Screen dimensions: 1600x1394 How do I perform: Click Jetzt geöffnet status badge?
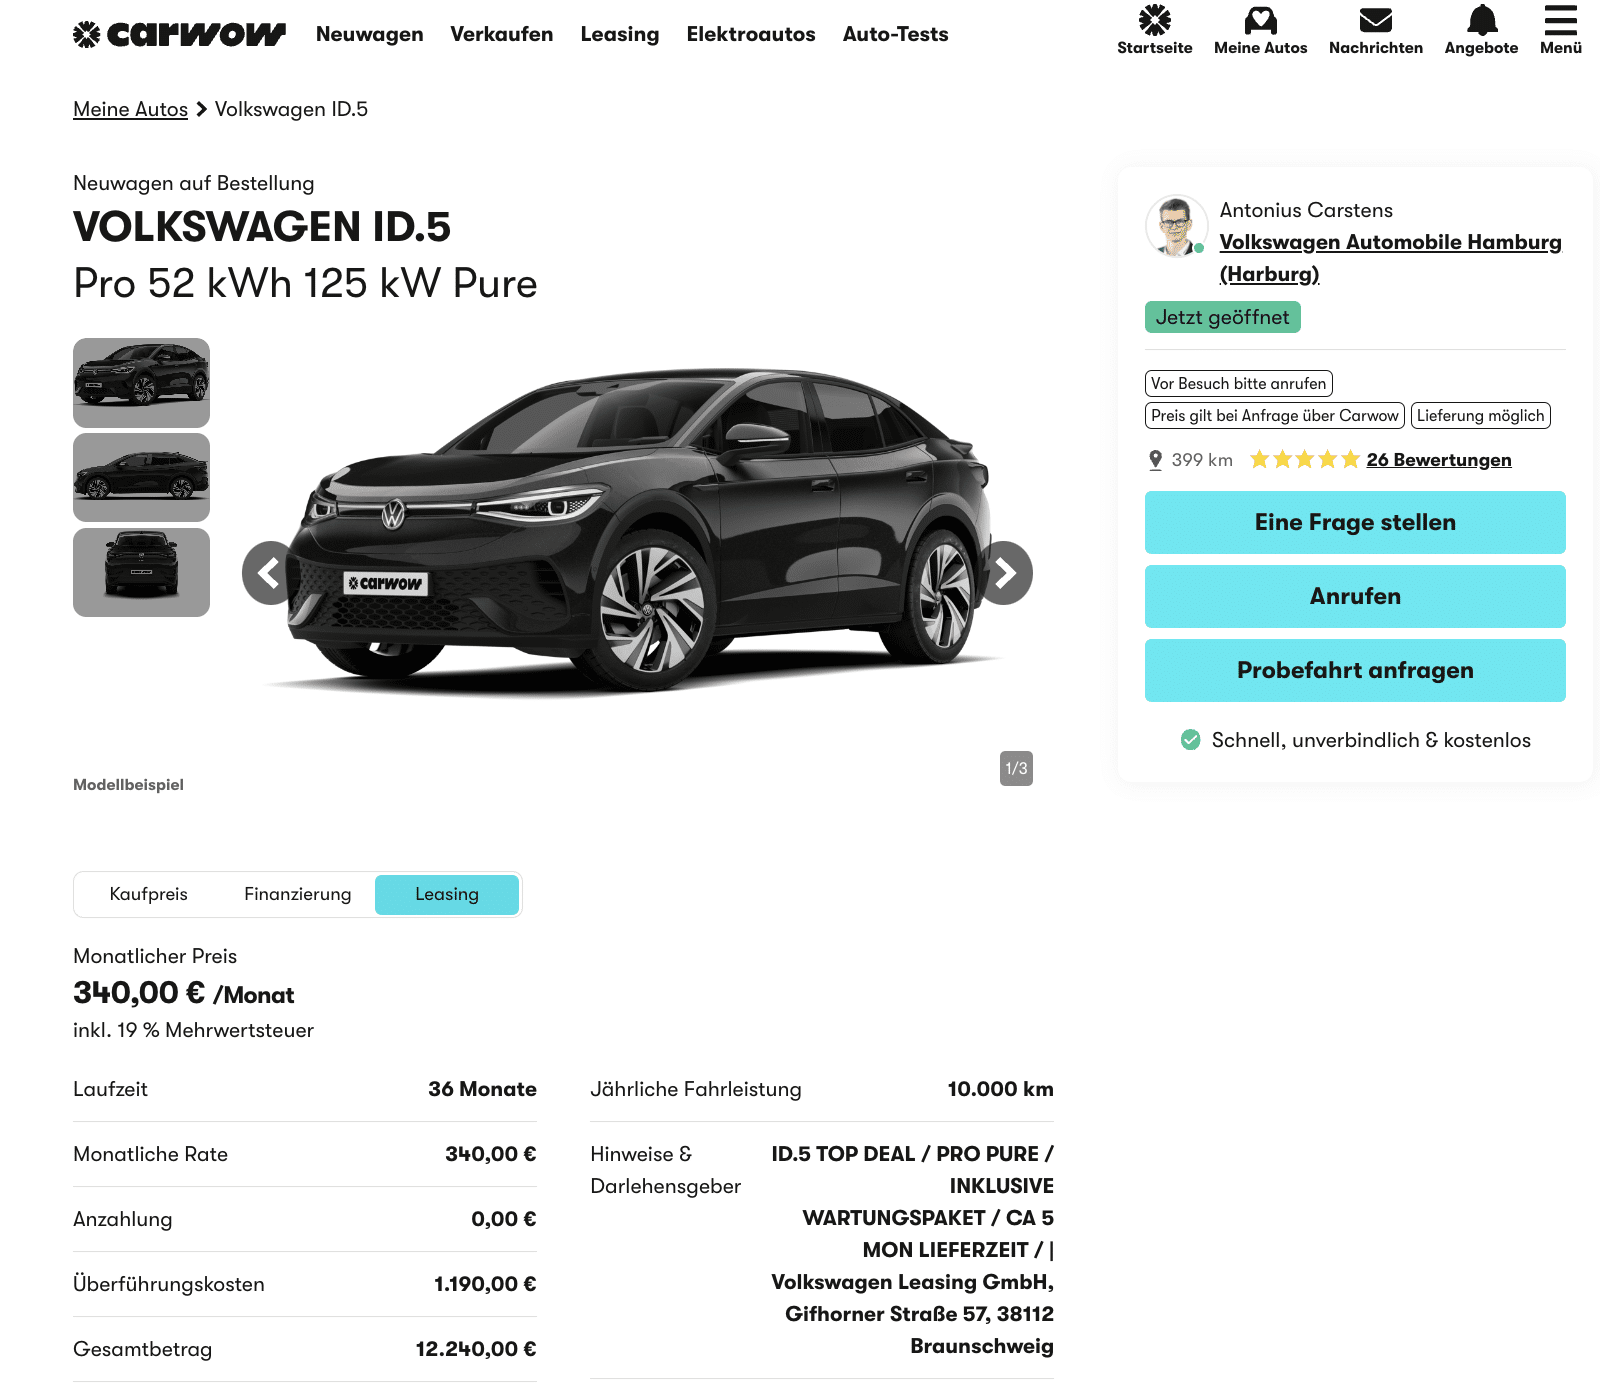(1222, 317)
